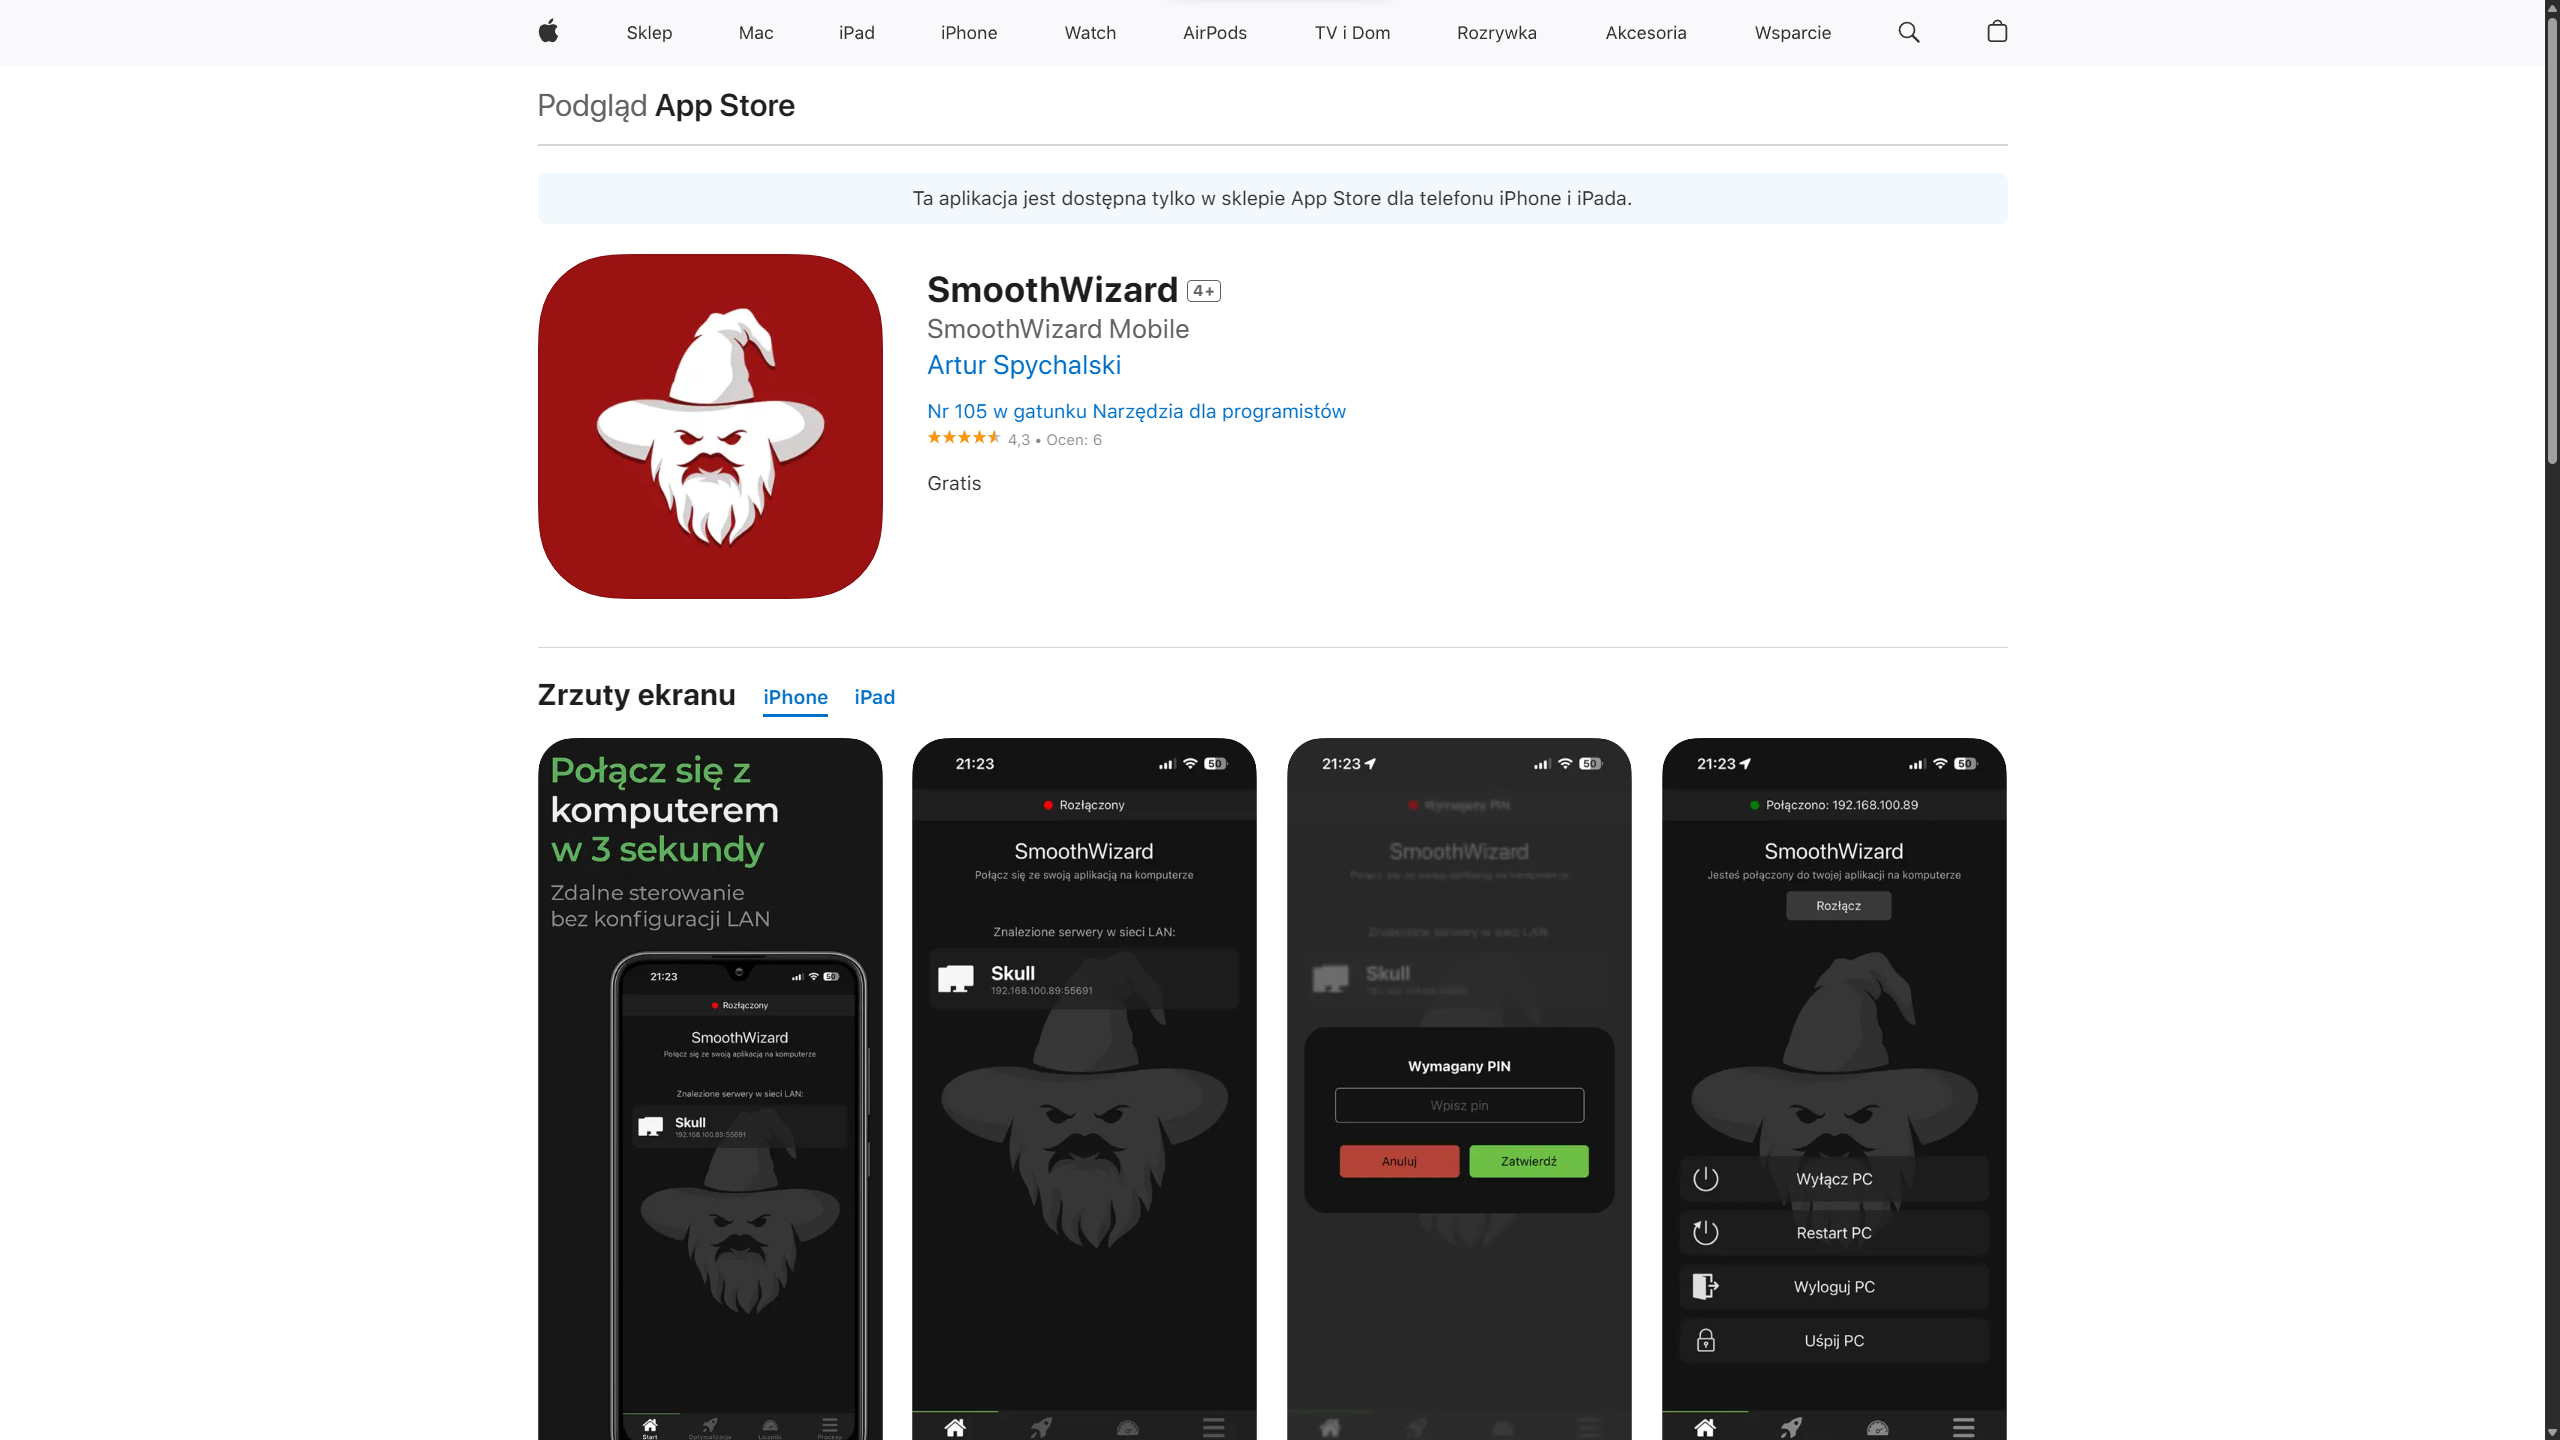Open Nr 105 Narzędzia dla programistów link
Viewport: 2560px width, 1440px height.
(x=1136, y=411)
